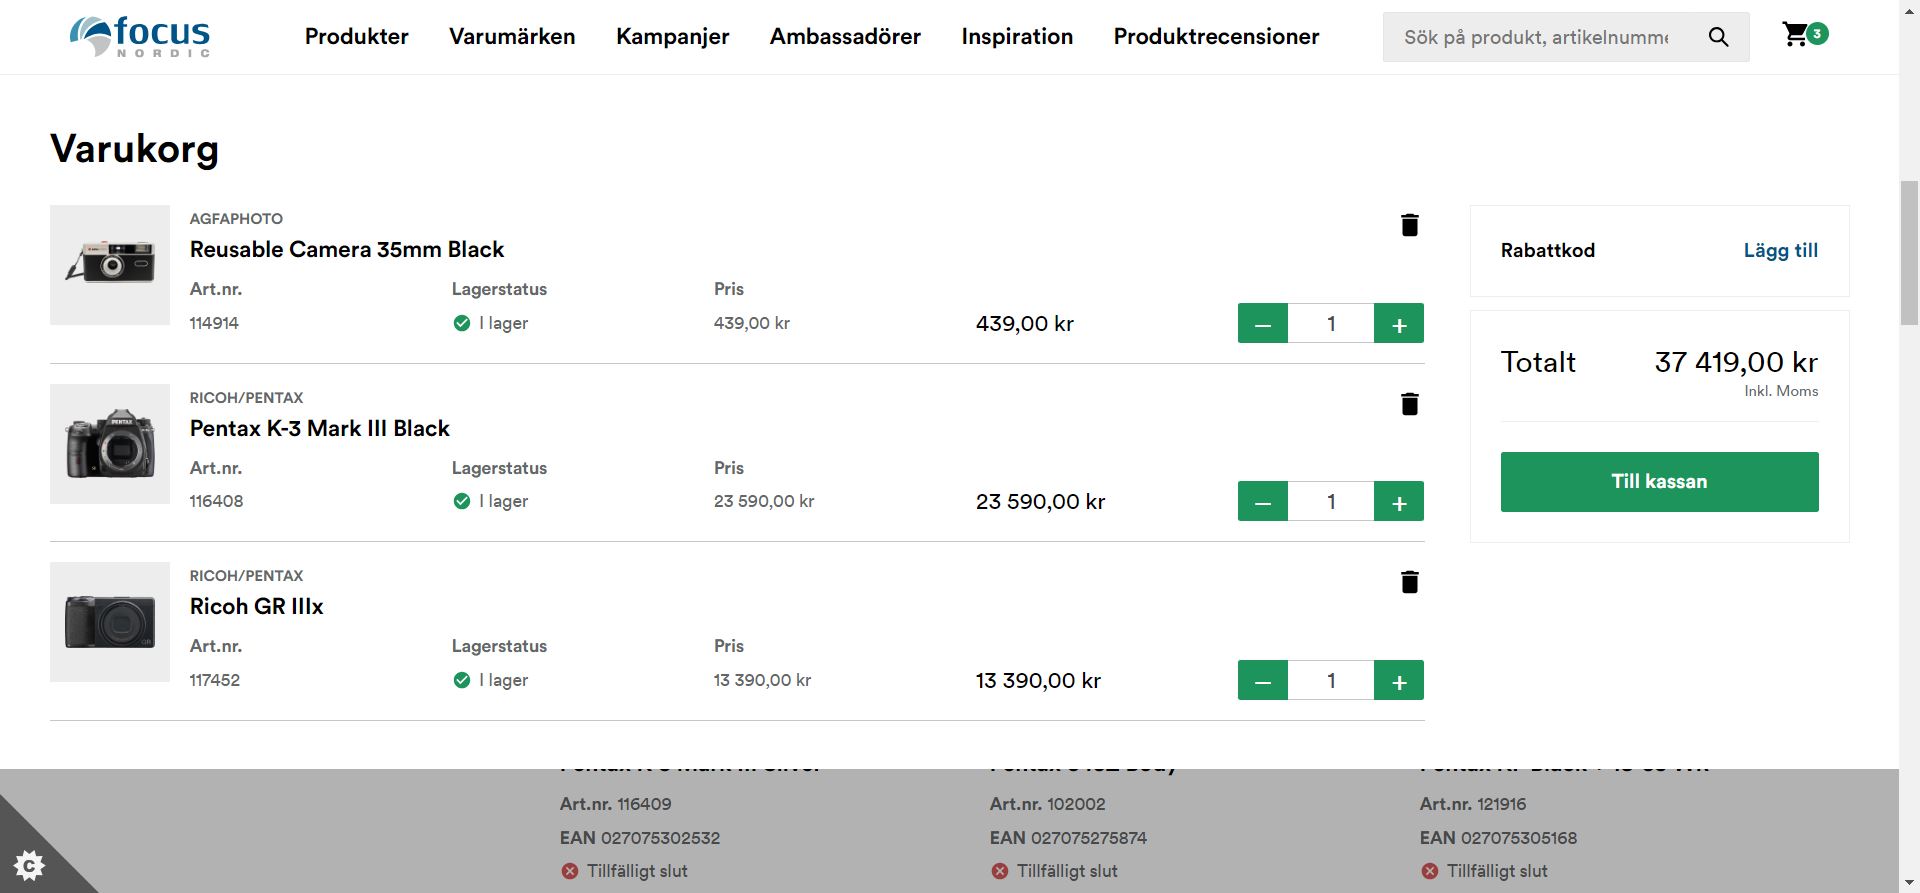Delete Pentax K-3 Mark III Black from cart
Screen dimensions: 1920x893
[1409, 404]
